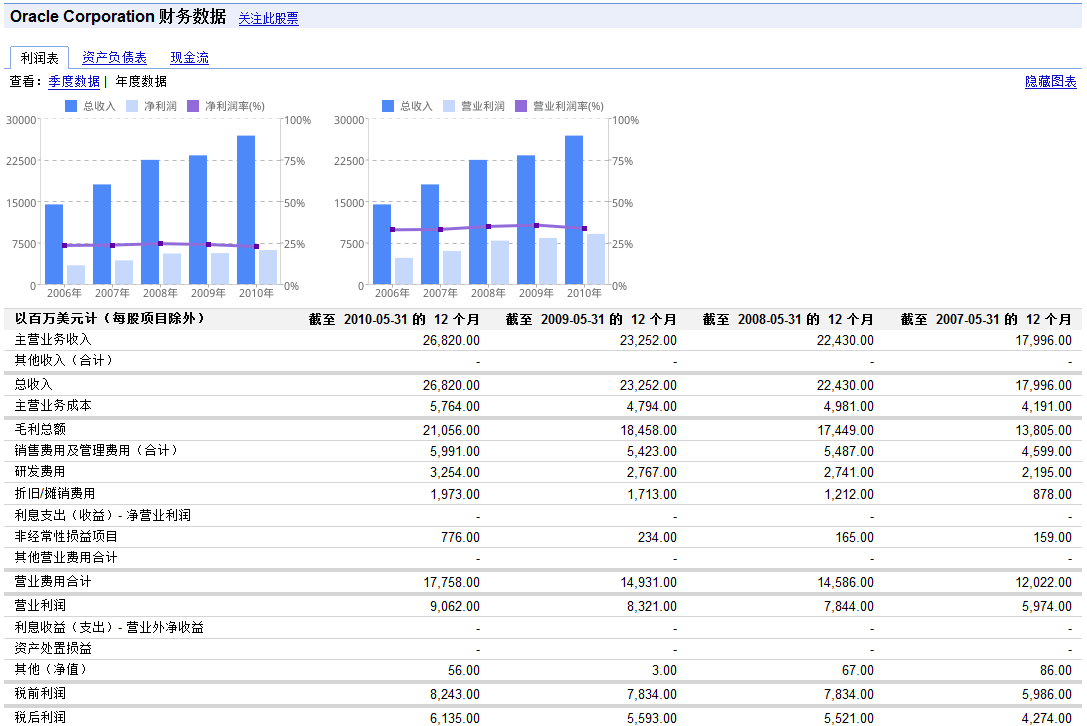1087x726 pixels.
Task: Click the 9,062.00 营业利润 cell
Action: pyautogui.click(x=455, y=606)
